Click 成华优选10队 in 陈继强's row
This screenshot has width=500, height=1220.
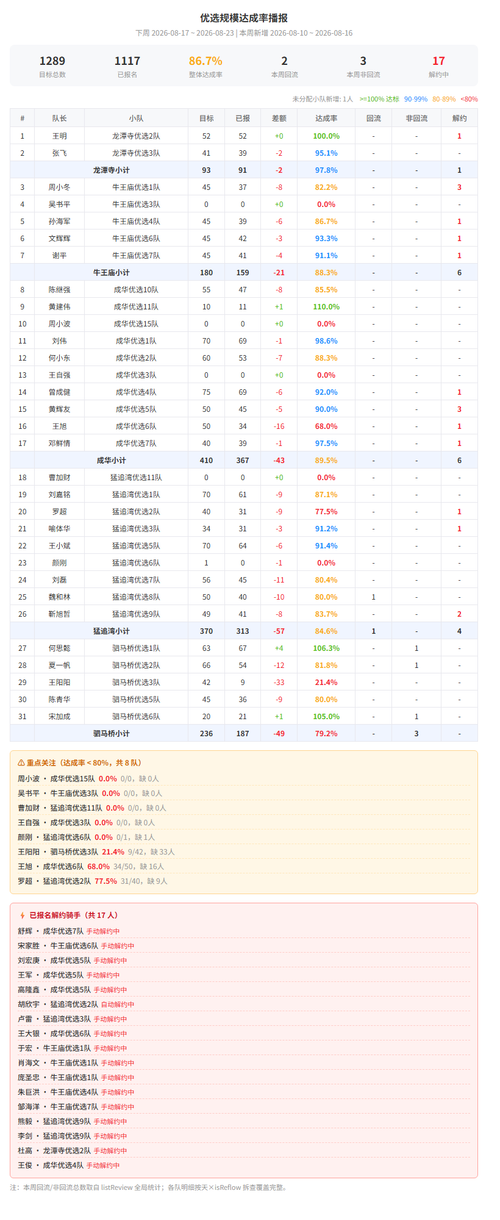pyautogui.click(x=135, y=289)
